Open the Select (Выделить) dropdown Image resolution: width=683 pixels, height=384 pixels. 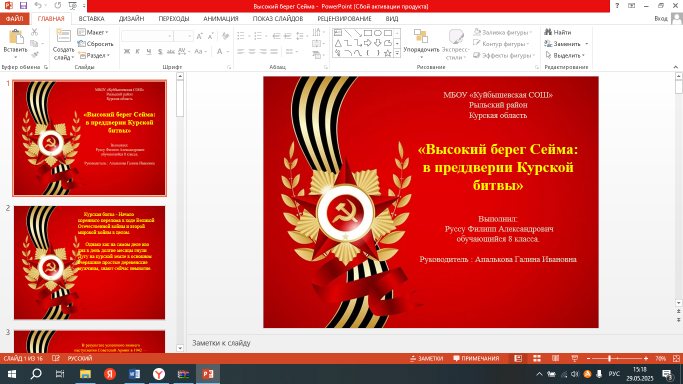point(565,55)
